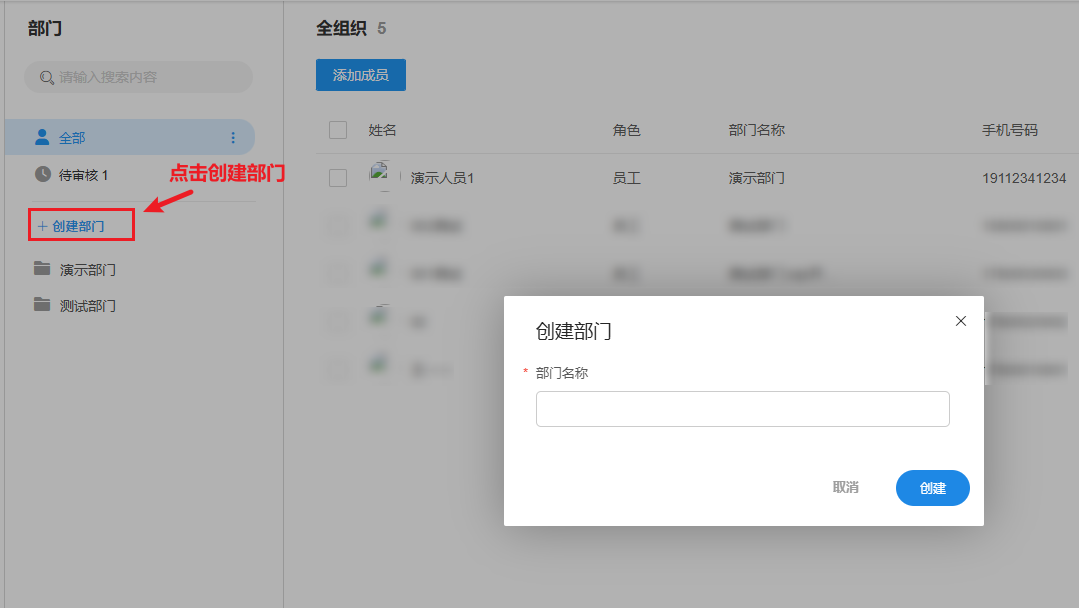Image resolution: width=1079 pixels, height=608 pixels.
Task: Click the 测试部门 folder icon
Action: 42,305
